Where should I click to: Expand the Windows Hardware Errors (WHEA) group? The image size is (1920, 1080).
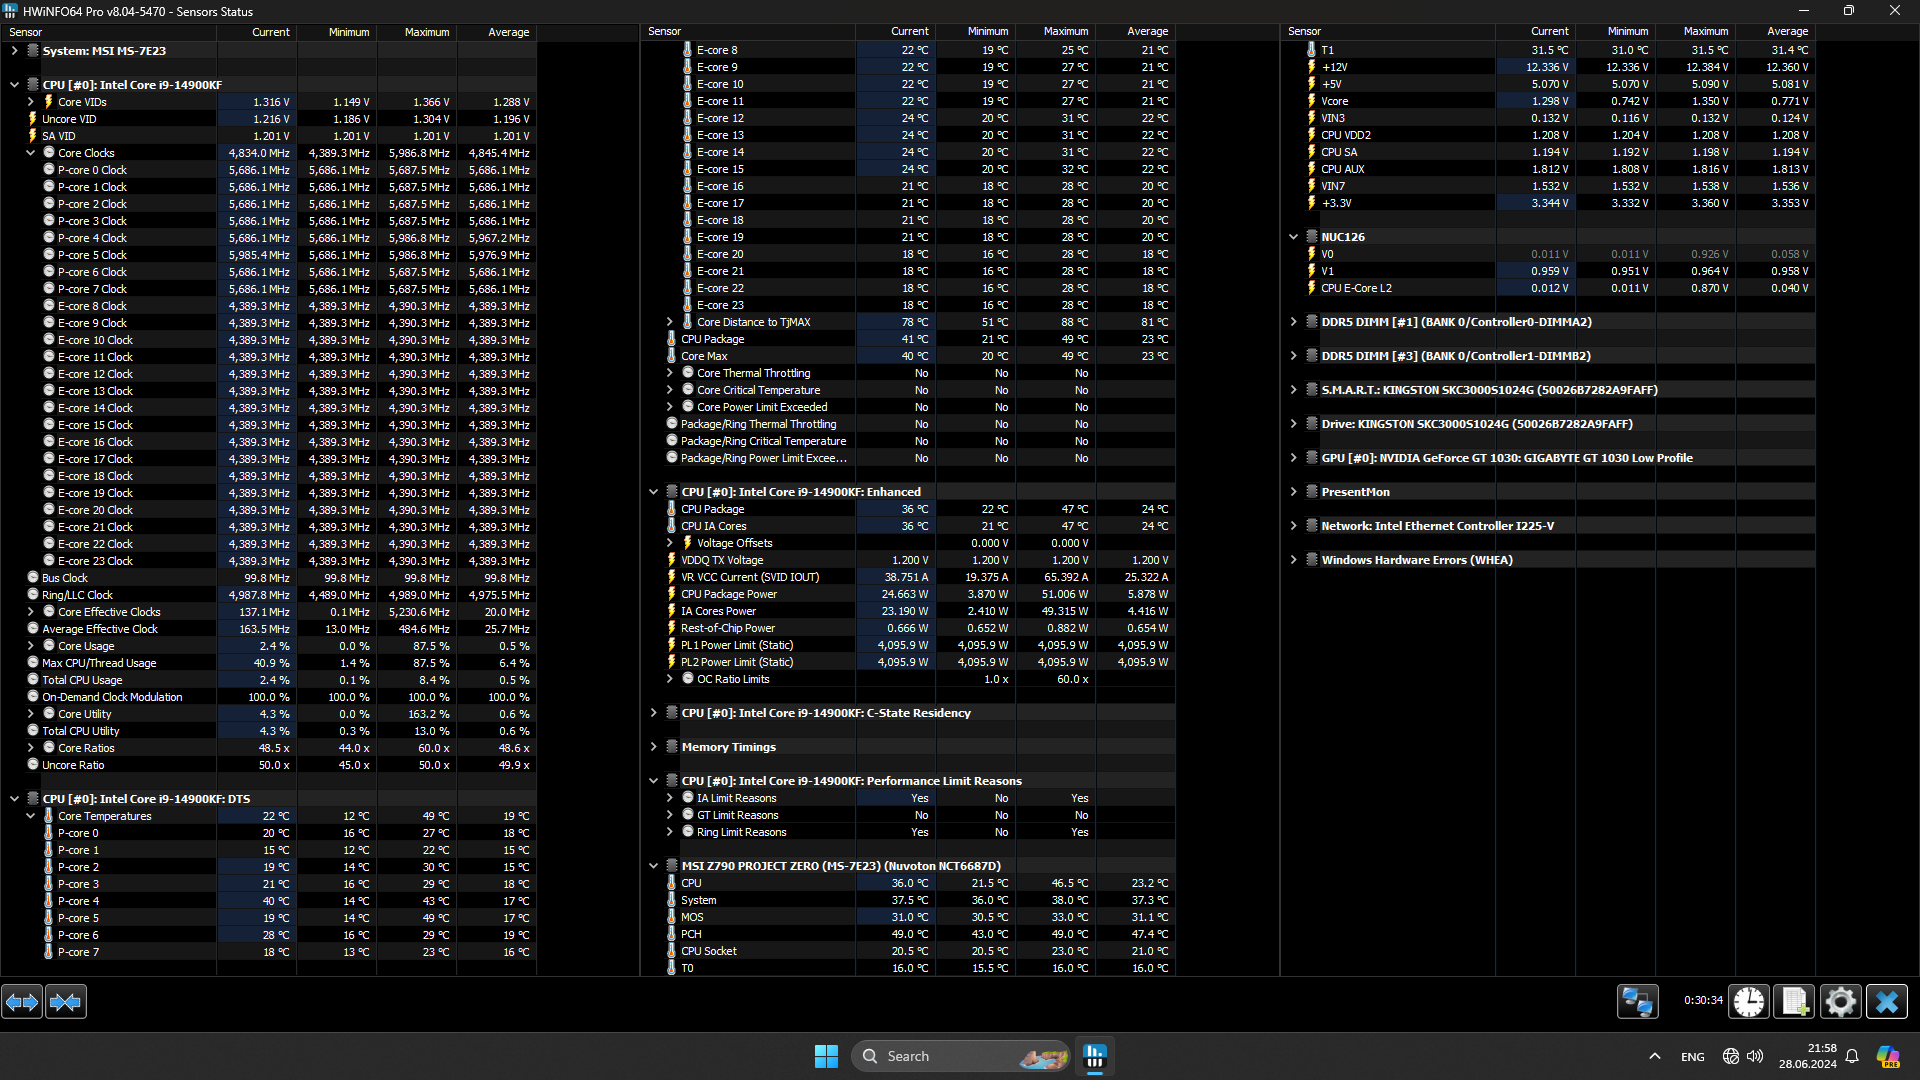pos(1294,560)
